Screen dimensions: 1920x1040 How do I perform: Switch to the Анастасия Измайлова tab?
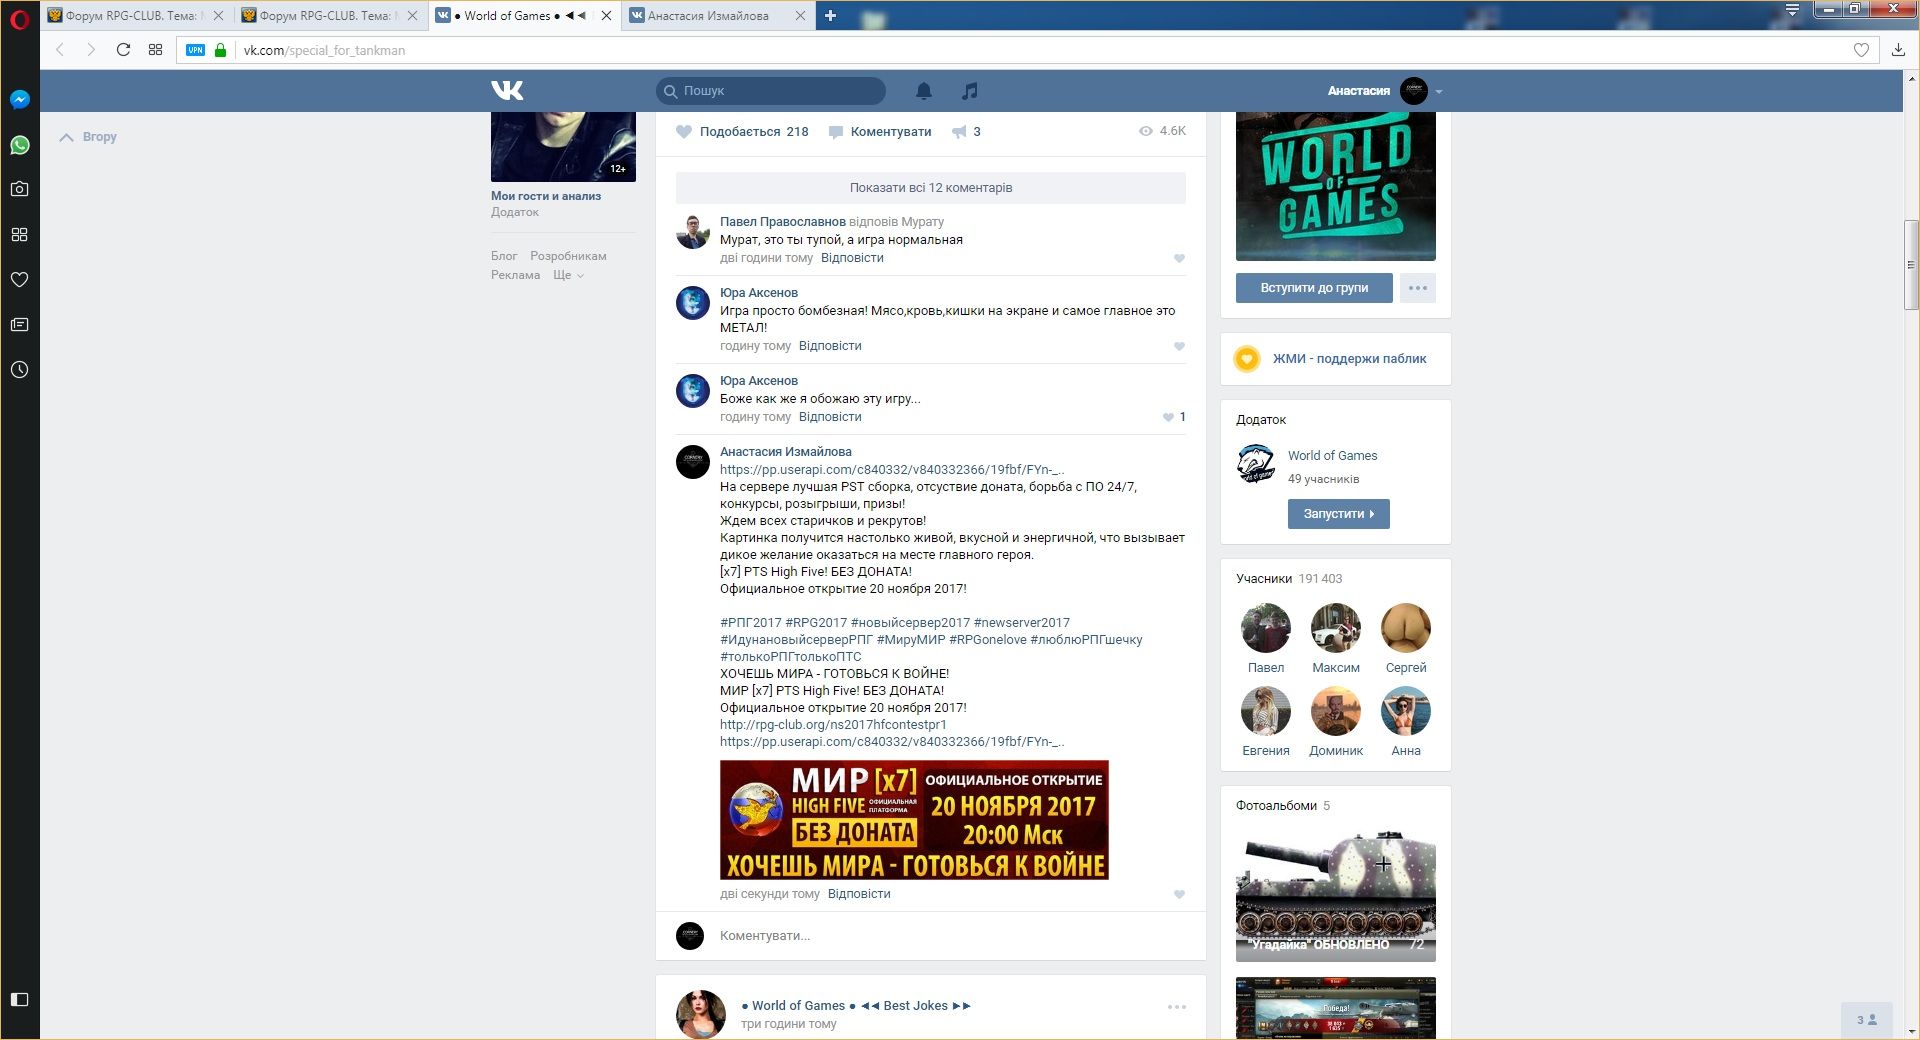click(x=717, y=16)
